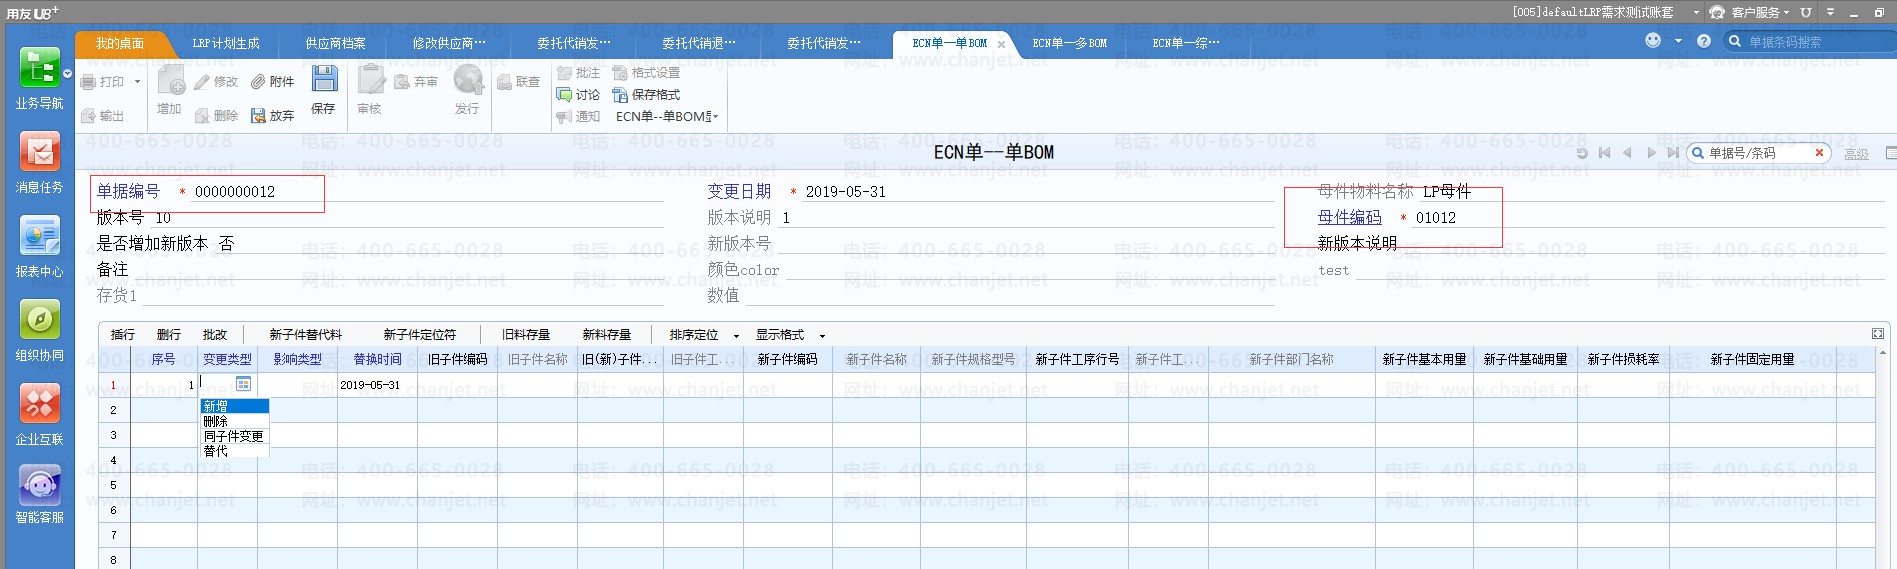Click the 新子件替代料 button

point(305,335)
